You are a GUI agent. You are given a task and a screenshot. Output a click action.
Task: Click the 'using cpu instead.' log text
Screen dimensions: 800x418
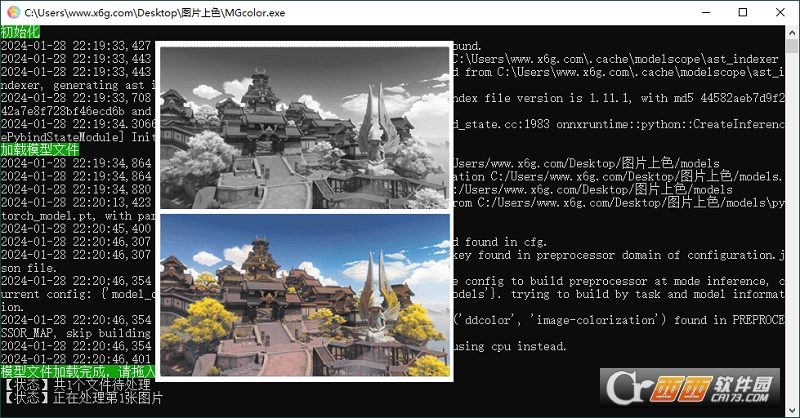510,347
